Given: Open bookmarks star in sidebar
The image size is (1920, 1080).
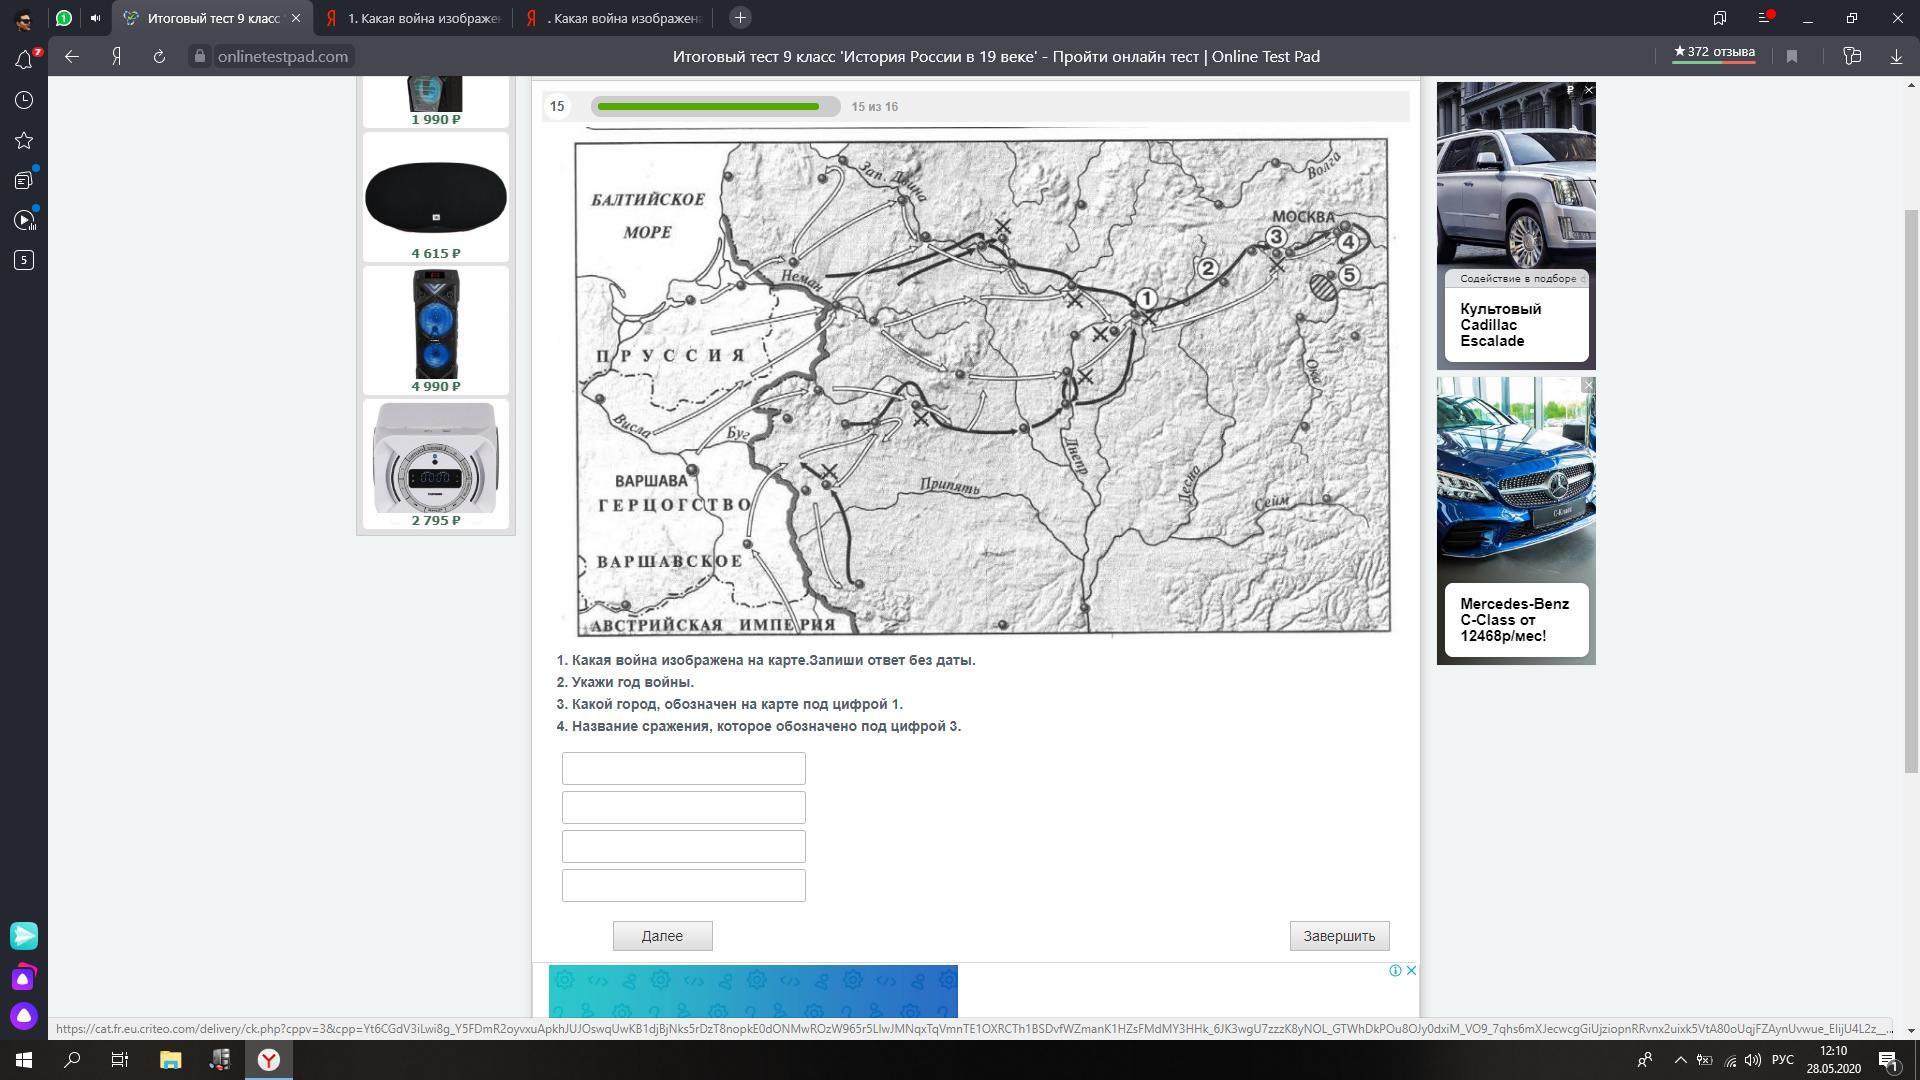Looking at the screenshot, I should point(24,140).
